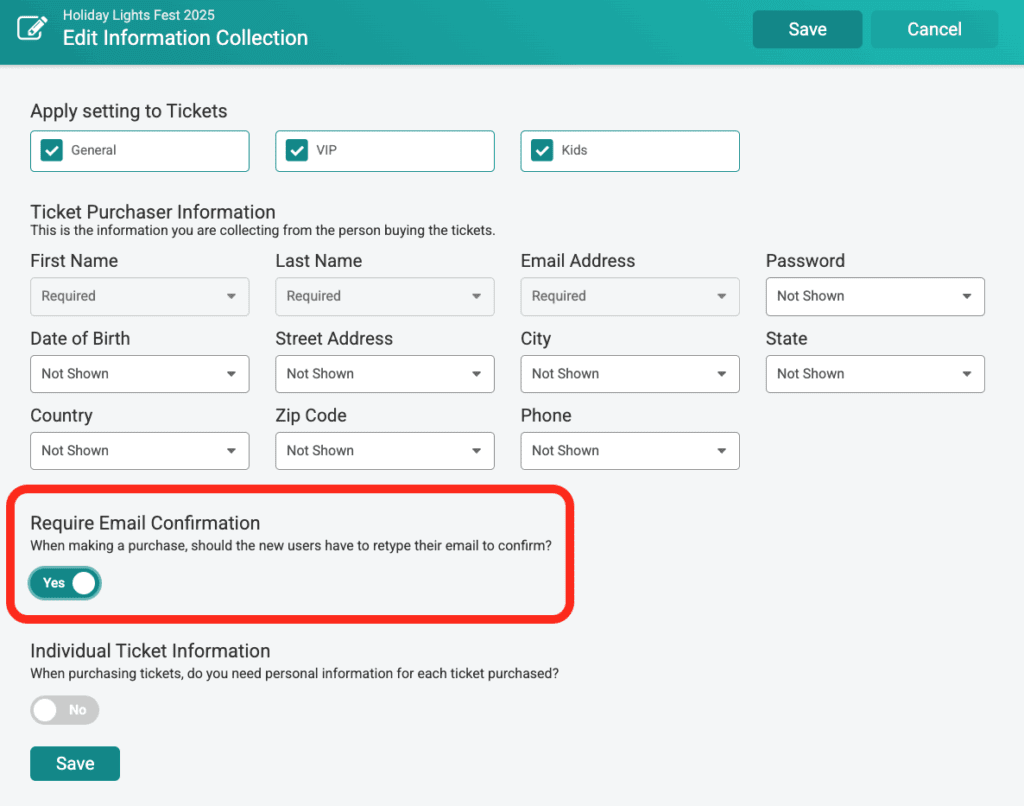Open the Date of Birth dropdown
Image resolution: width=1024 pixels, height=806 pixels.
139,374
